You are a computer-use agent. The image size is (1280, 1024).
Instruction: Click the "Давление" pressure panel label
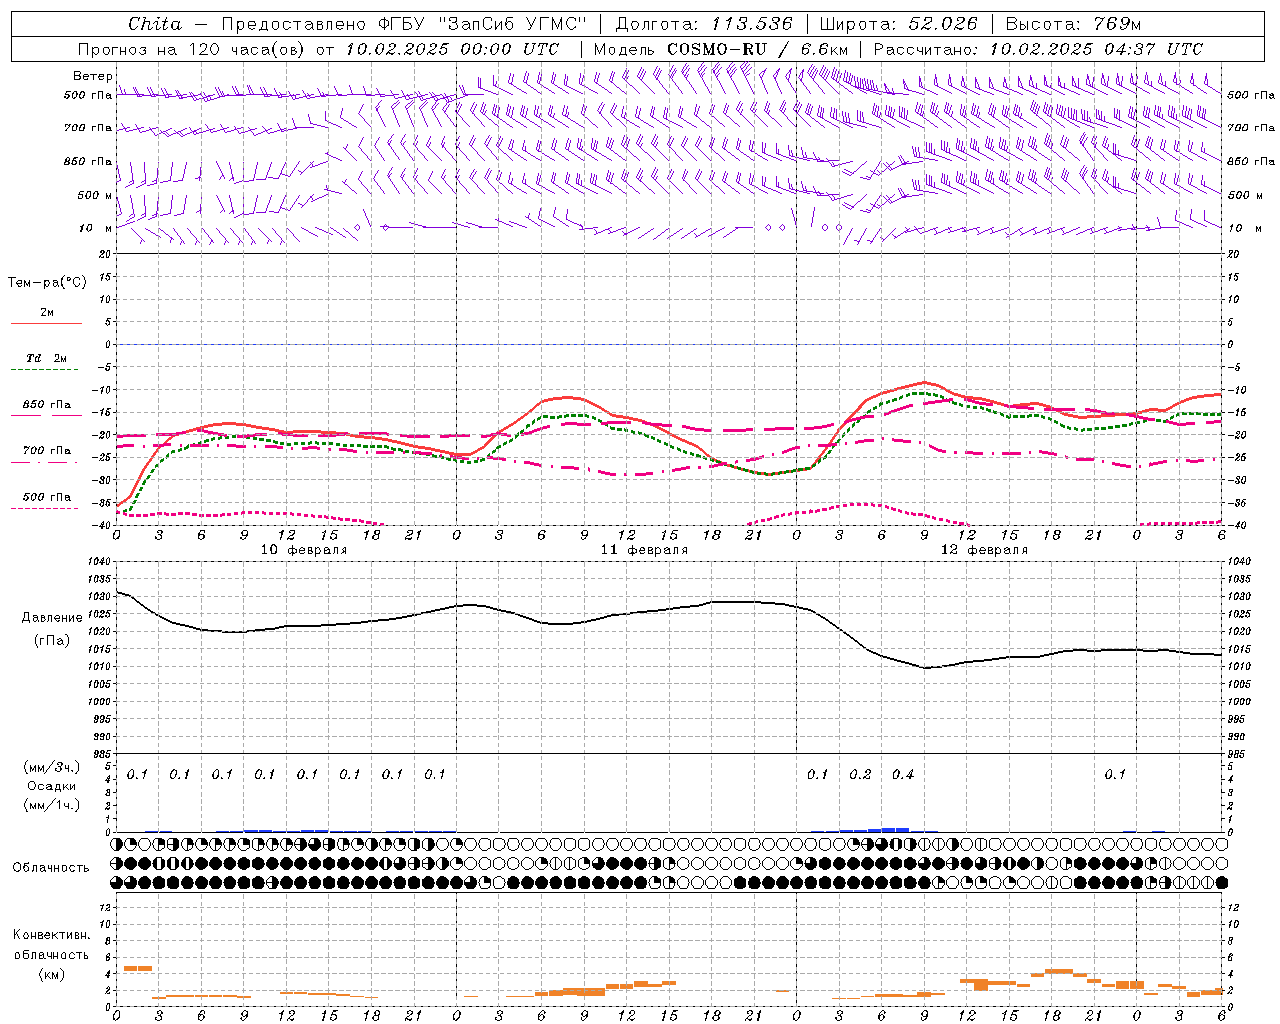pyautogui.click(x=52, y=618)
